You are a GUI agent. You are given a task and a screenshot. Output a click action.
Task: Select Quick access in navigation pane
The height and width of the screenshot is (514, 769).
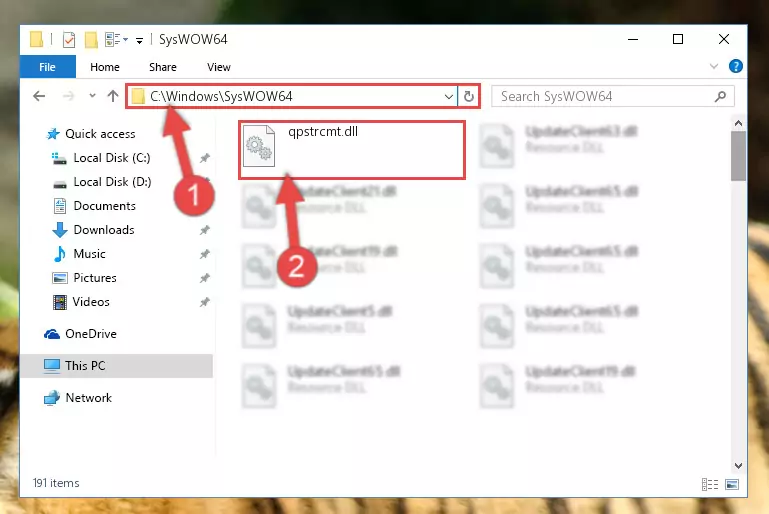coord(100,133)
